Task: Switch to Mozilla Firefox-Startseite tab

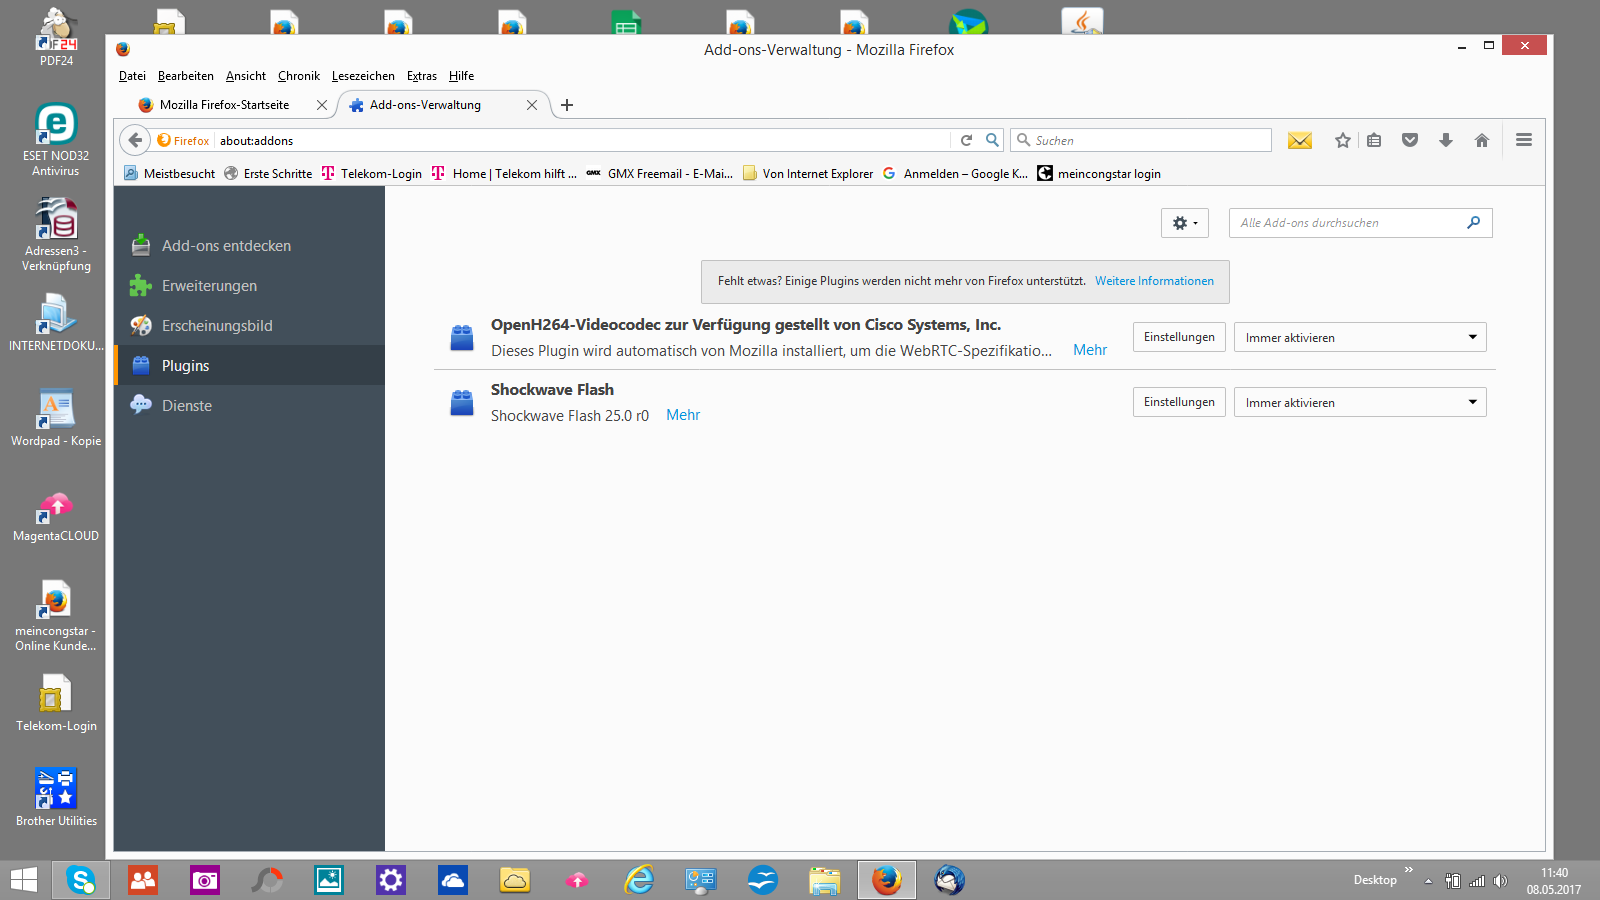Action: point(224,105)
